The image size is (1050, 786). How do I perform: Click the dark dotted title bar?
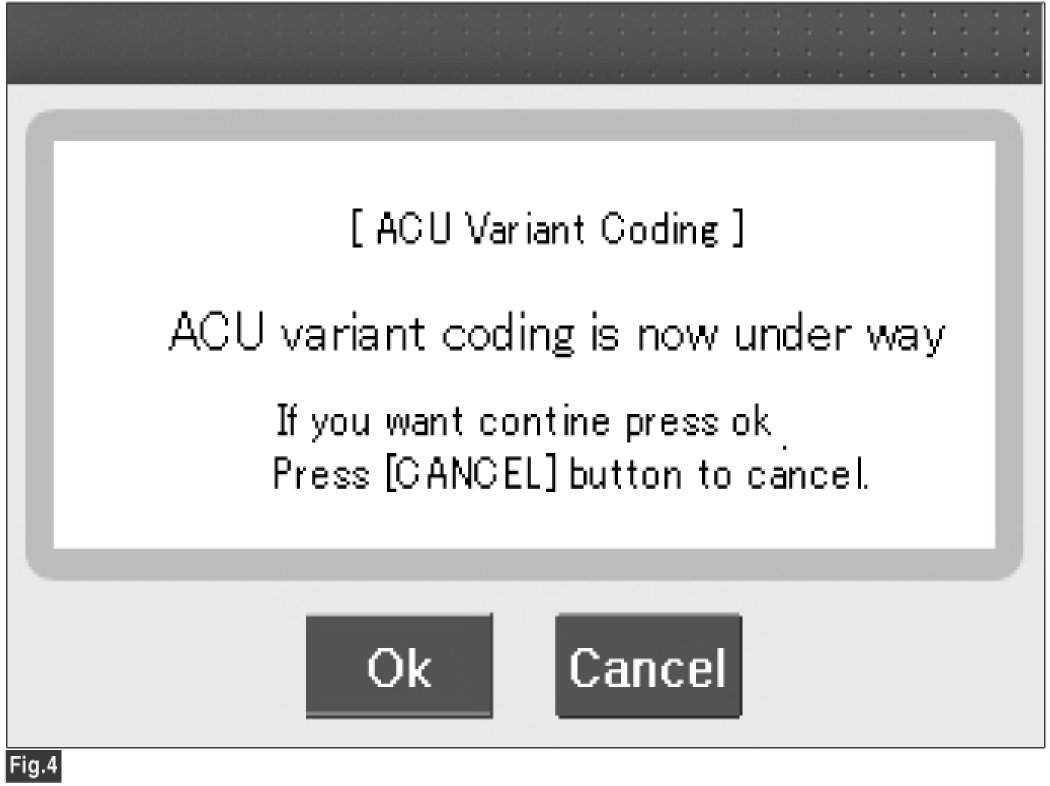click(525, 42)
